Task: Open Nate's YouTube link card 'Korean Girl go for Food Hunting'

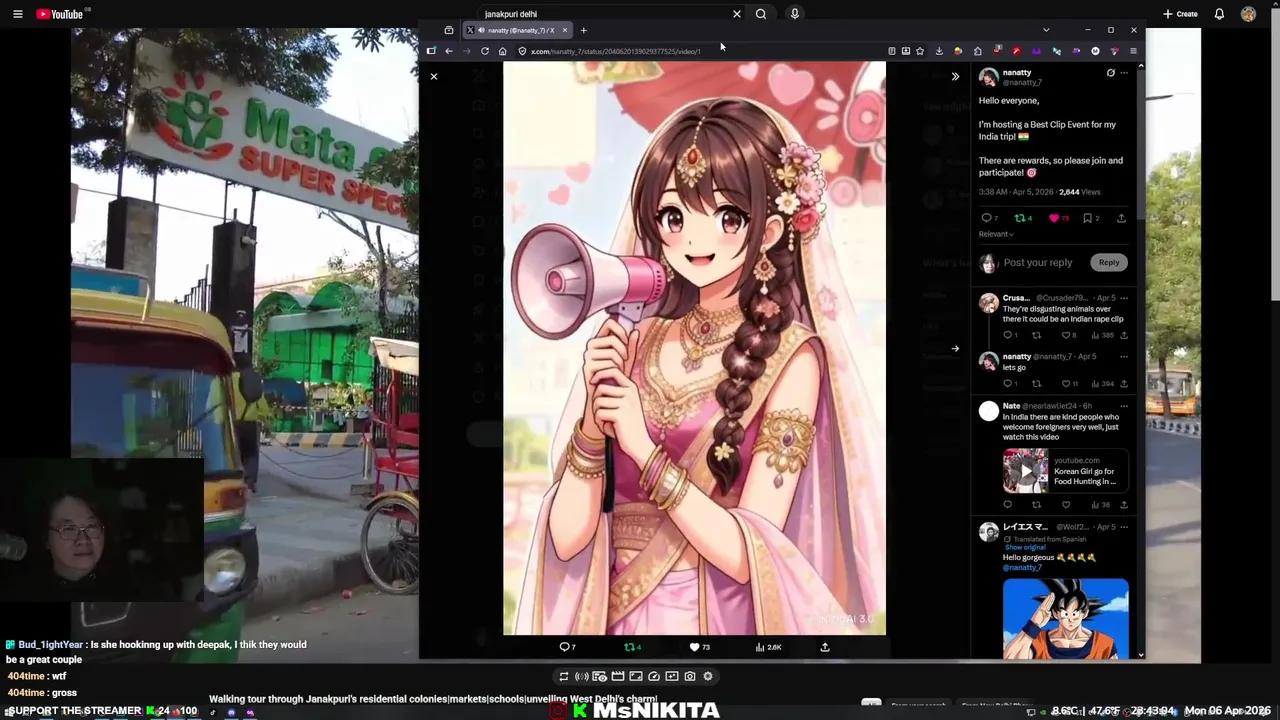Action: (1066, 471)
